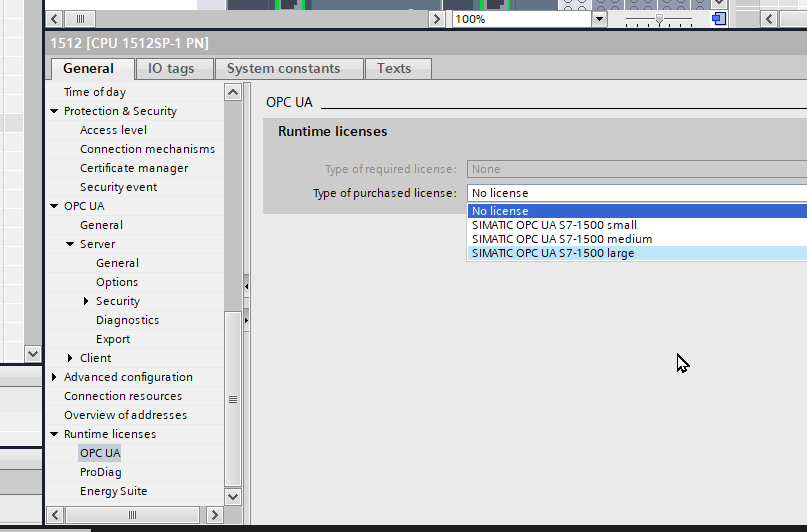Expand the Security node under Server
807x532 pixels.
pyautogui.click(x=86, y=301)
